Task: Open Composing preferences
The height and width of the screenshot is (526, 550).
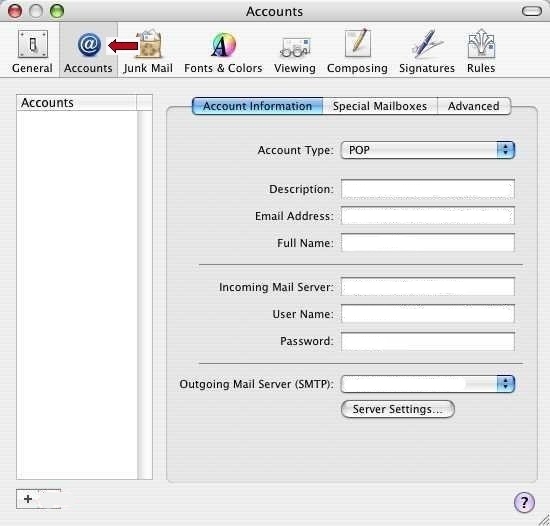Action: pos(357,52)
